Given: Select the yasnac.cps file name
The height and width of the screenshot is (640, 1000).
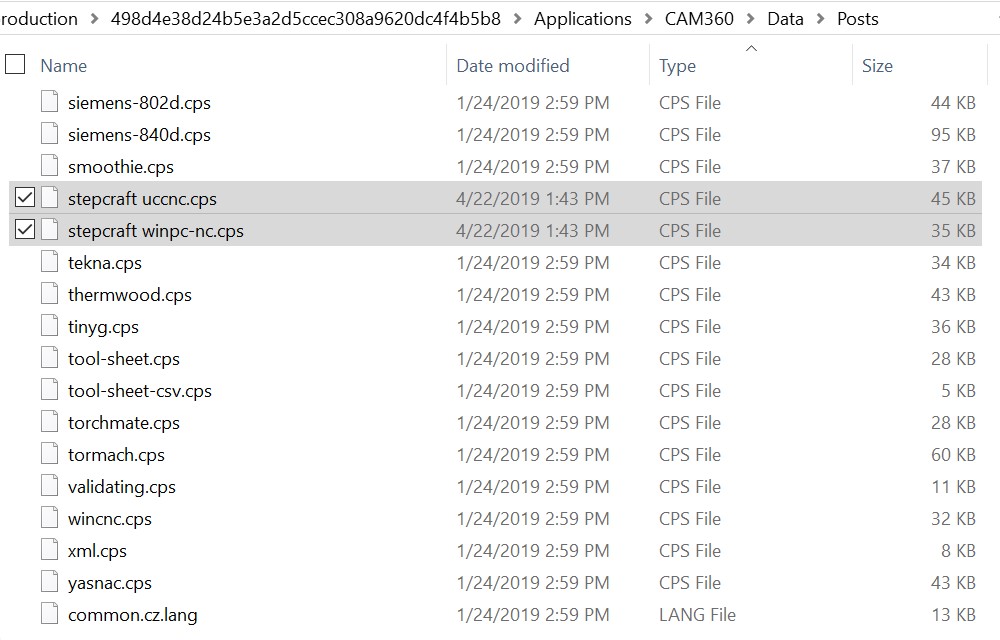Looking at the screenshot, I should pyautogui.click(x=110, y=583).
